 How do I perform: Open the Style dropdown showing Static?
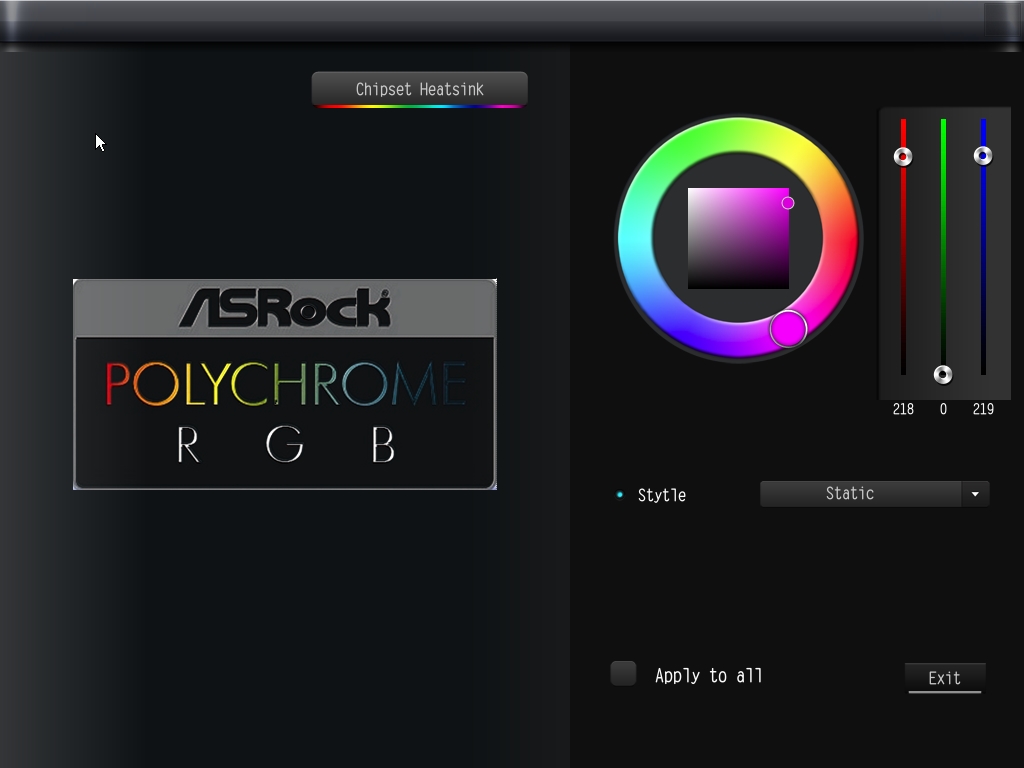(x=874, y=494)
